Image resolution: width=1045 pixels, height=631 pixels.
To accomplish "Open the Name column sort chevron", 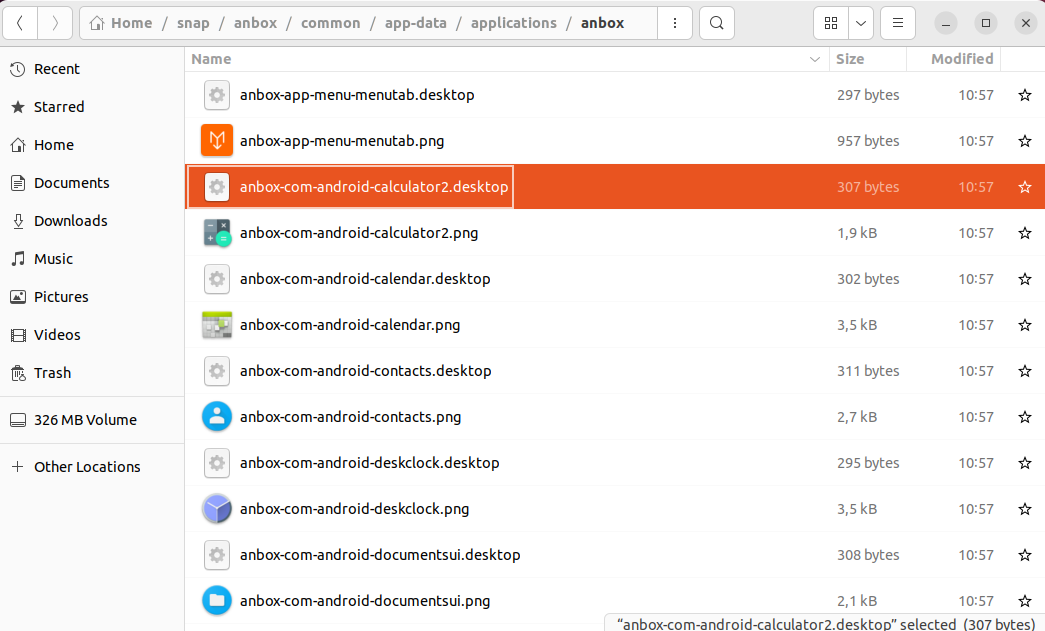I will click(814, 59).
